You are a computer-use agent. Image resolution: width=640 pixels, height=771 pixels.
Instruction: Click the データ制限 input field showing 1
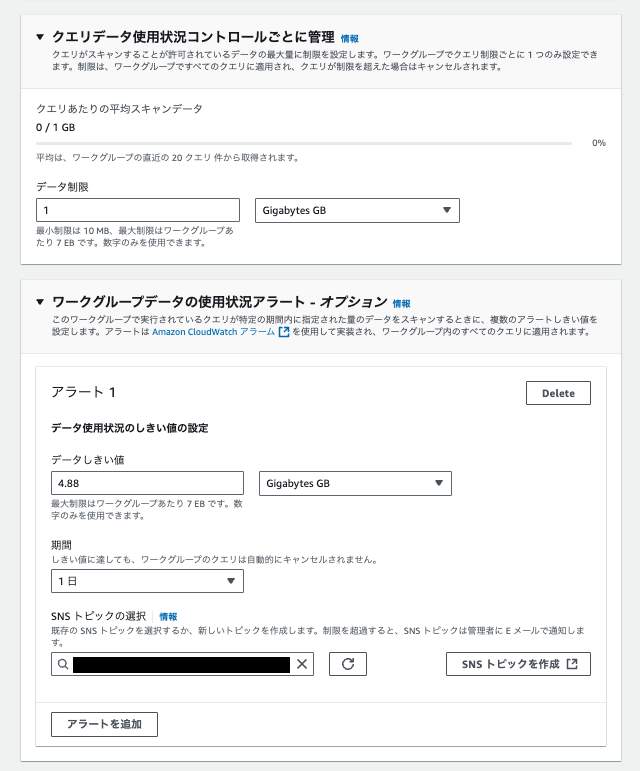(138, 210)
